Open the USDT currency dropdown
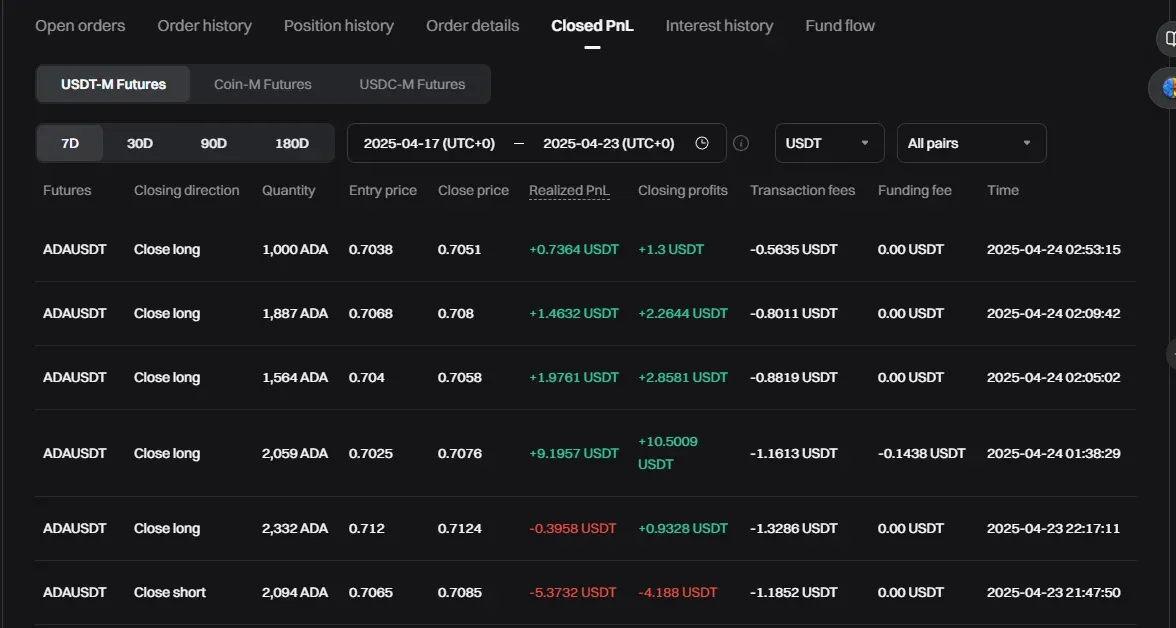The width and height of the screenshot is (1176, 628). point(828,143)
